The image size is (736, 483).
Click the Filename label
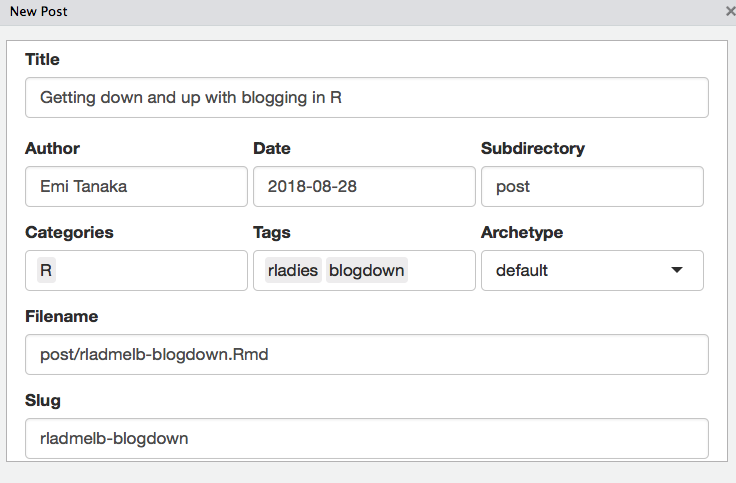(61, 316)
